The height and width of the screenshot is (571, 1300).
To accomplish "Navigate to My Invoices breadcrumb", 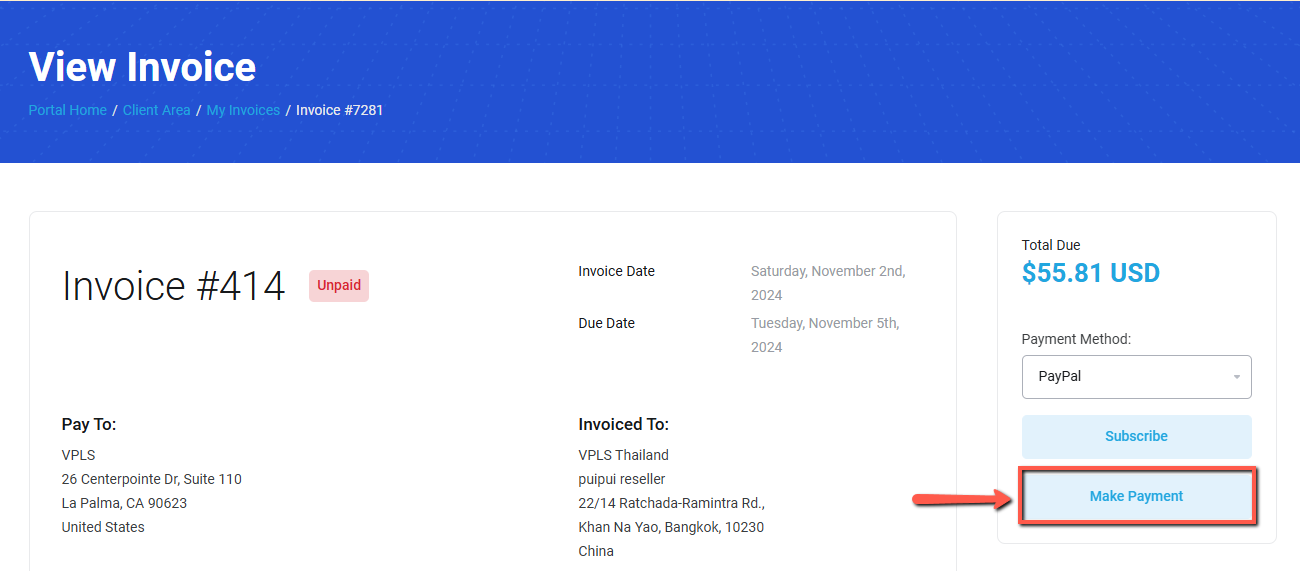I will pos(243,110).
